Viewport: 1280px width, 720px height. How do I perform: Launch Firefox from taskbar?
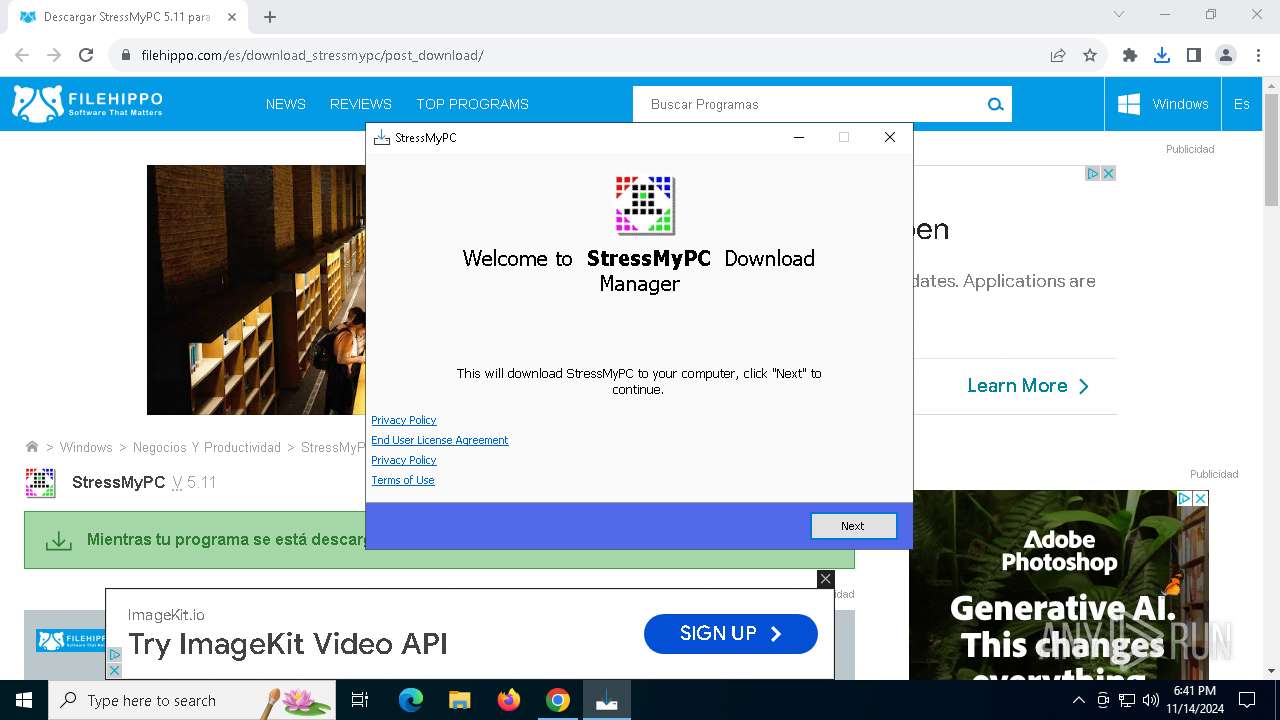point(509,700)
